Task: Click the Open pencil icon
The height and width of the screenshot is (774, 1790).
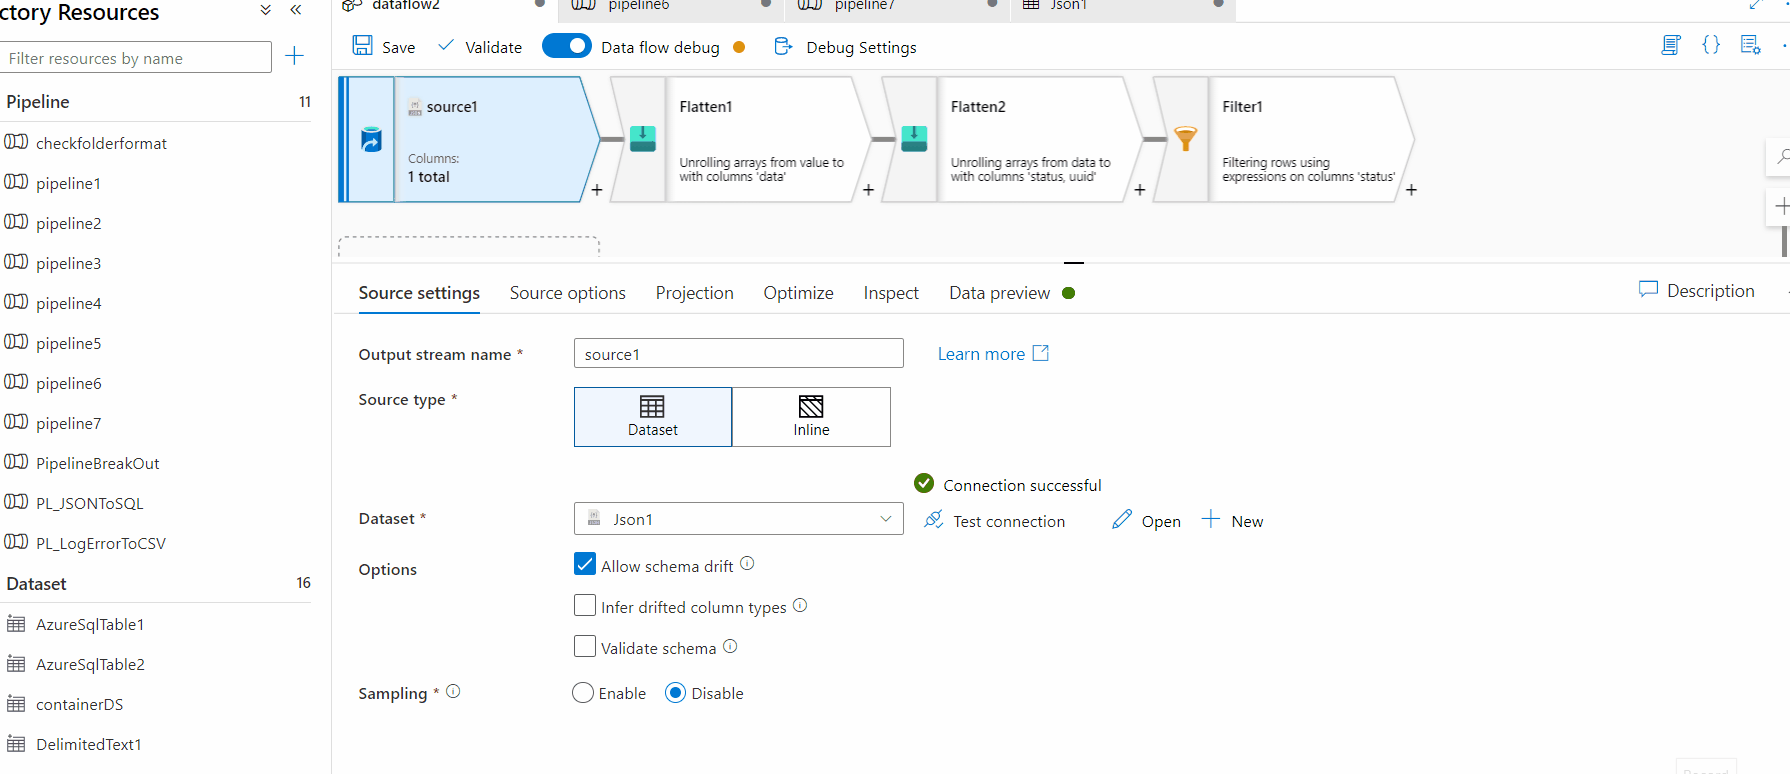Action: [1122, 519]
